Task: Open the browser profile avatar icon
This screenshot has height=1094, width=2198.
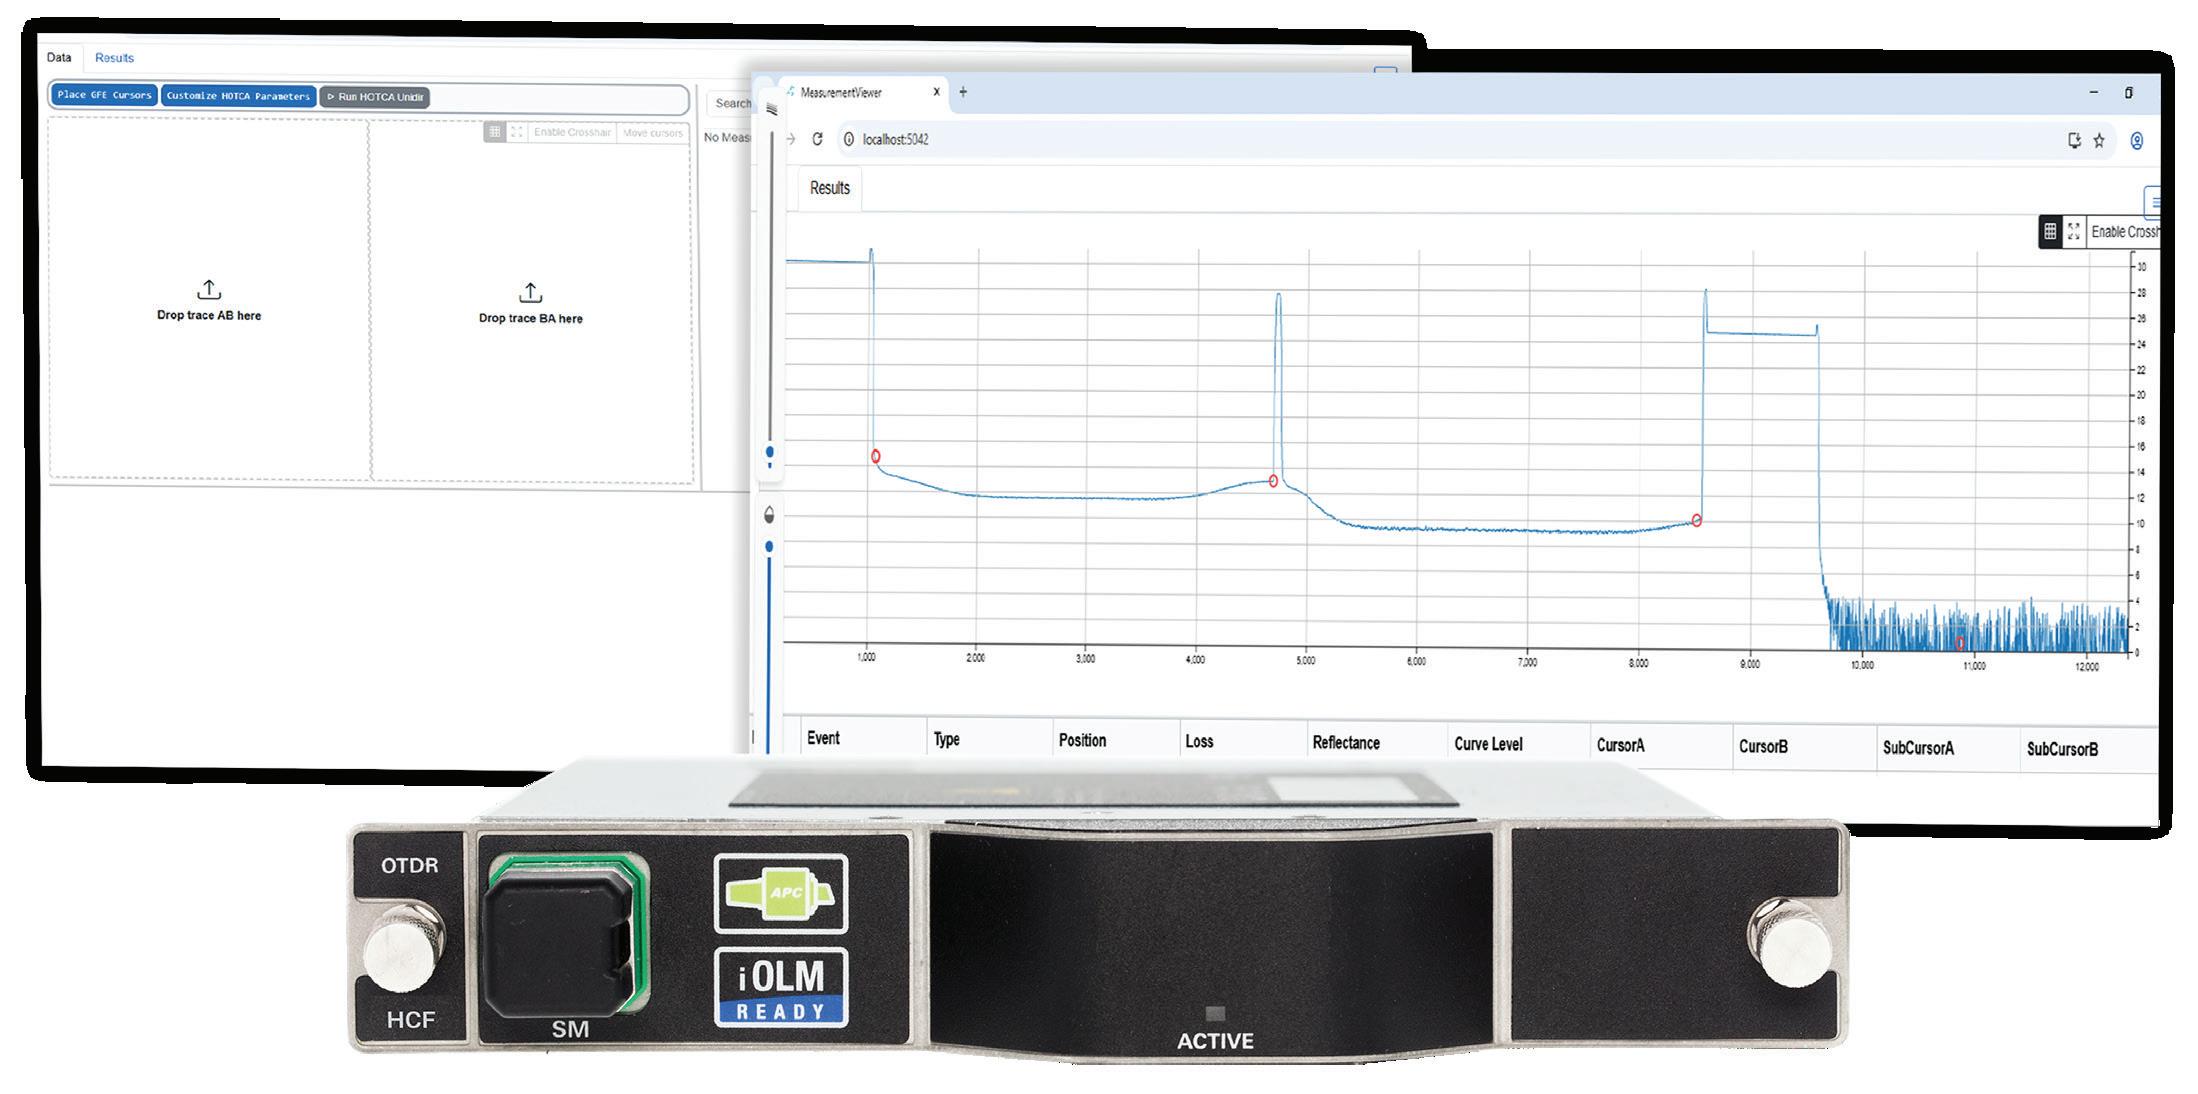Action: (2137, 141)
